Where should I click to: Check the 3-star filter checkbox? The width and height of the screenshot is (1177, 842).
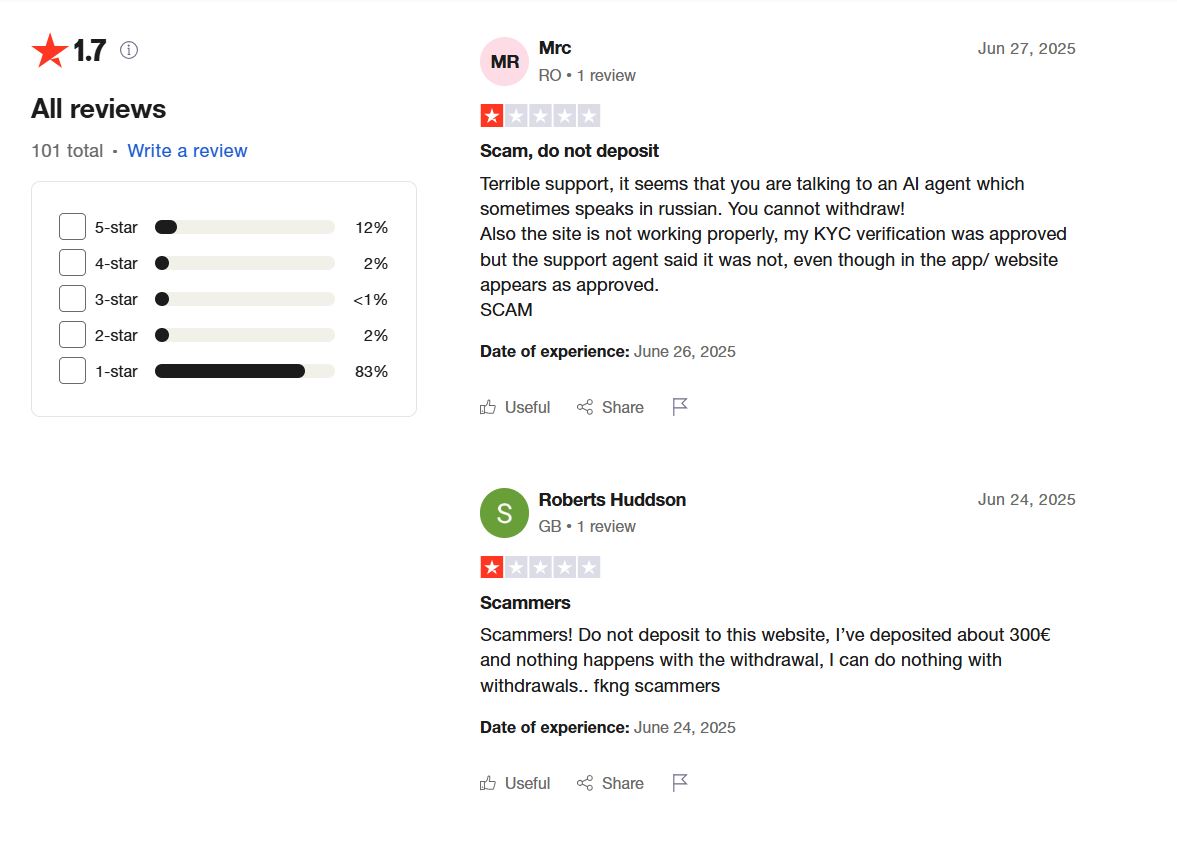[72, 299]
